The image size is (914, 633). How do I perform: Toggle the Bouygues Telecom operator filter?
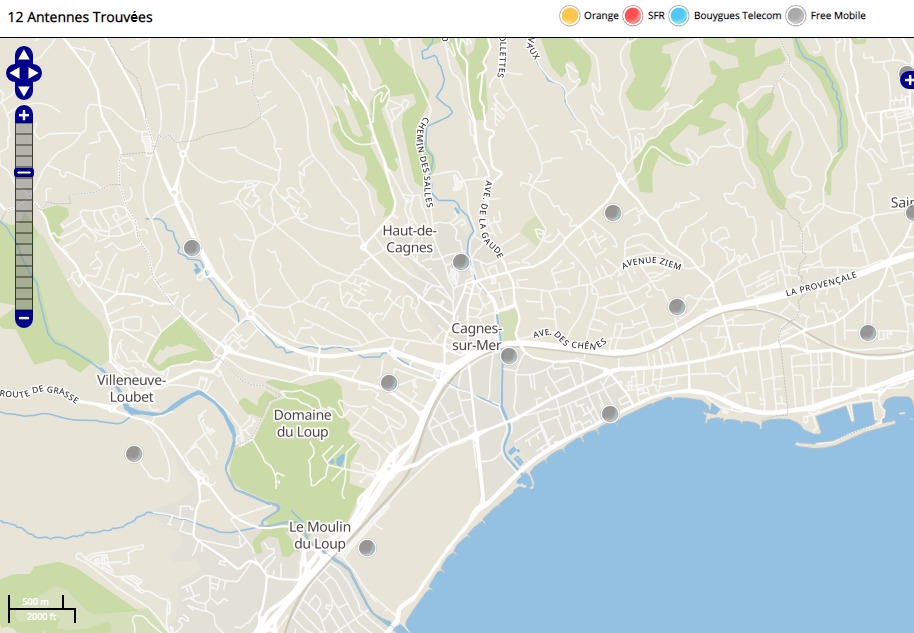coord(680,16)
